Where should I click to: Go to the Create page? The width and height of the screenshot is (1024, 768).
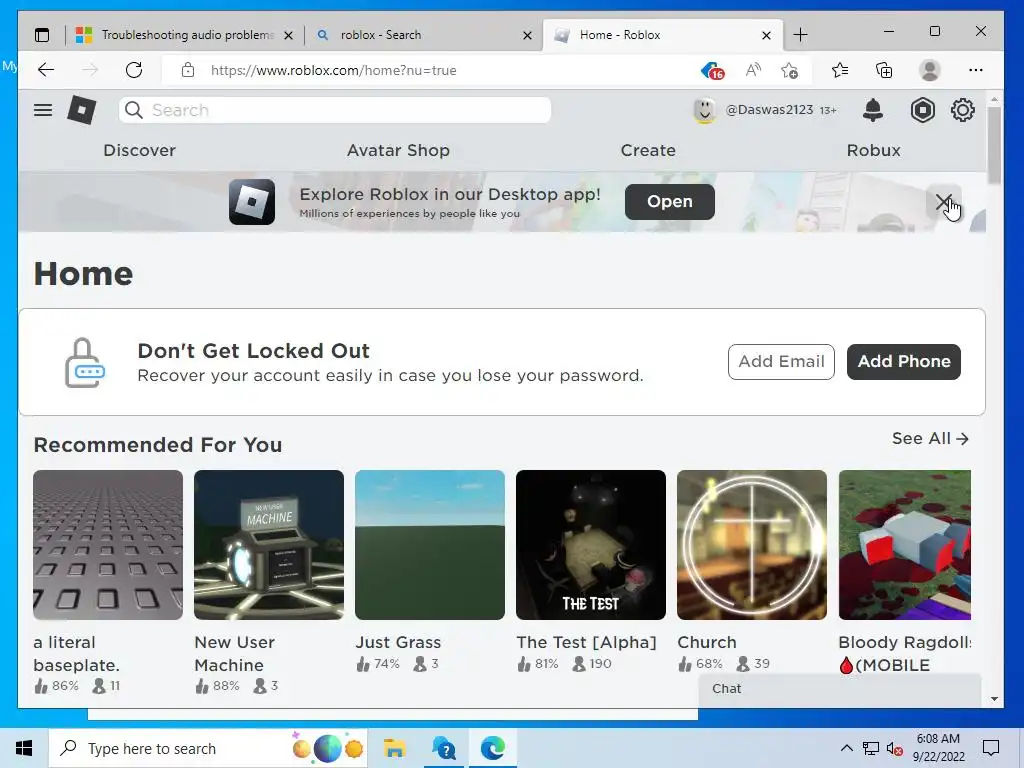pos(648,150)
